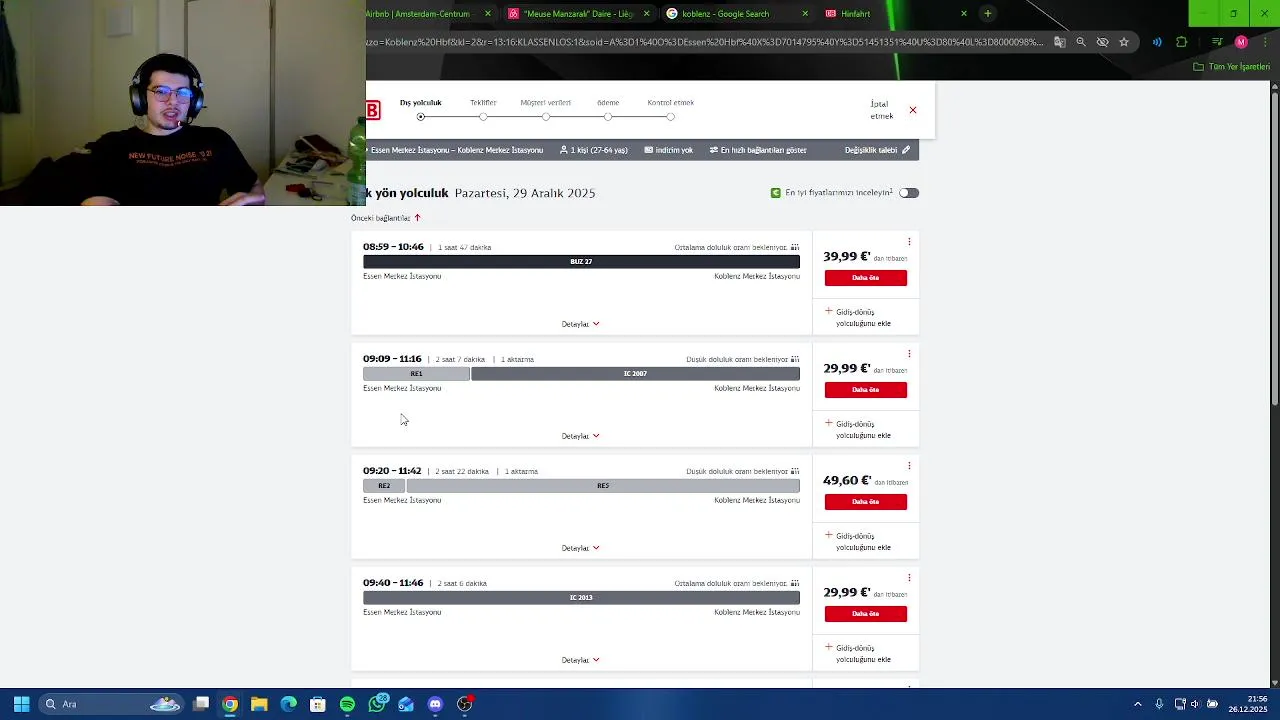Viewport: 1280px width, 720px height.
Task: Expand Detaylar for the 09:20 connection
Action: click(580, 548)
